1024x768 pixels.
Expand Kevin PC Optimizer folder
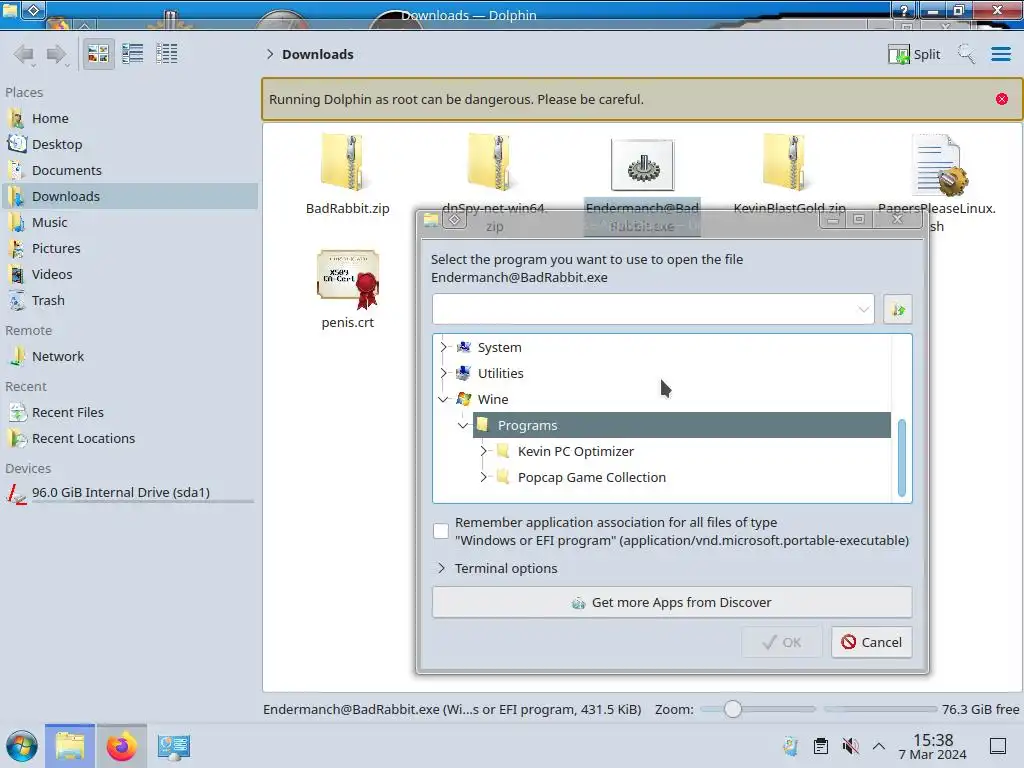484,451
